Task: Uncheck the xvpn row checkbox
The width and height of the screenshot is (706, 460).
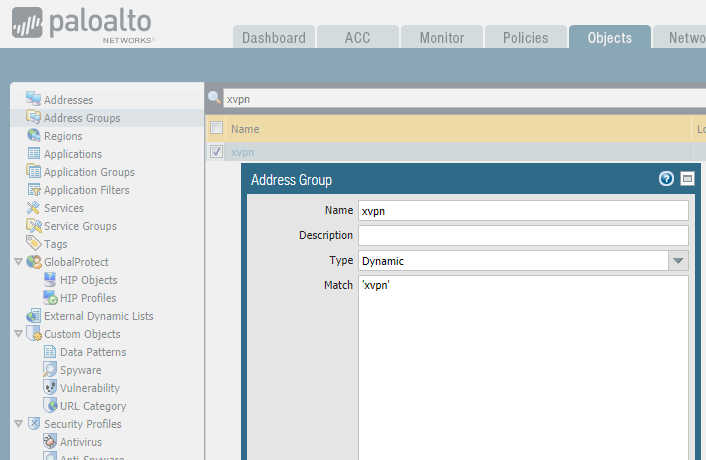Action: (x=217, y=152)
